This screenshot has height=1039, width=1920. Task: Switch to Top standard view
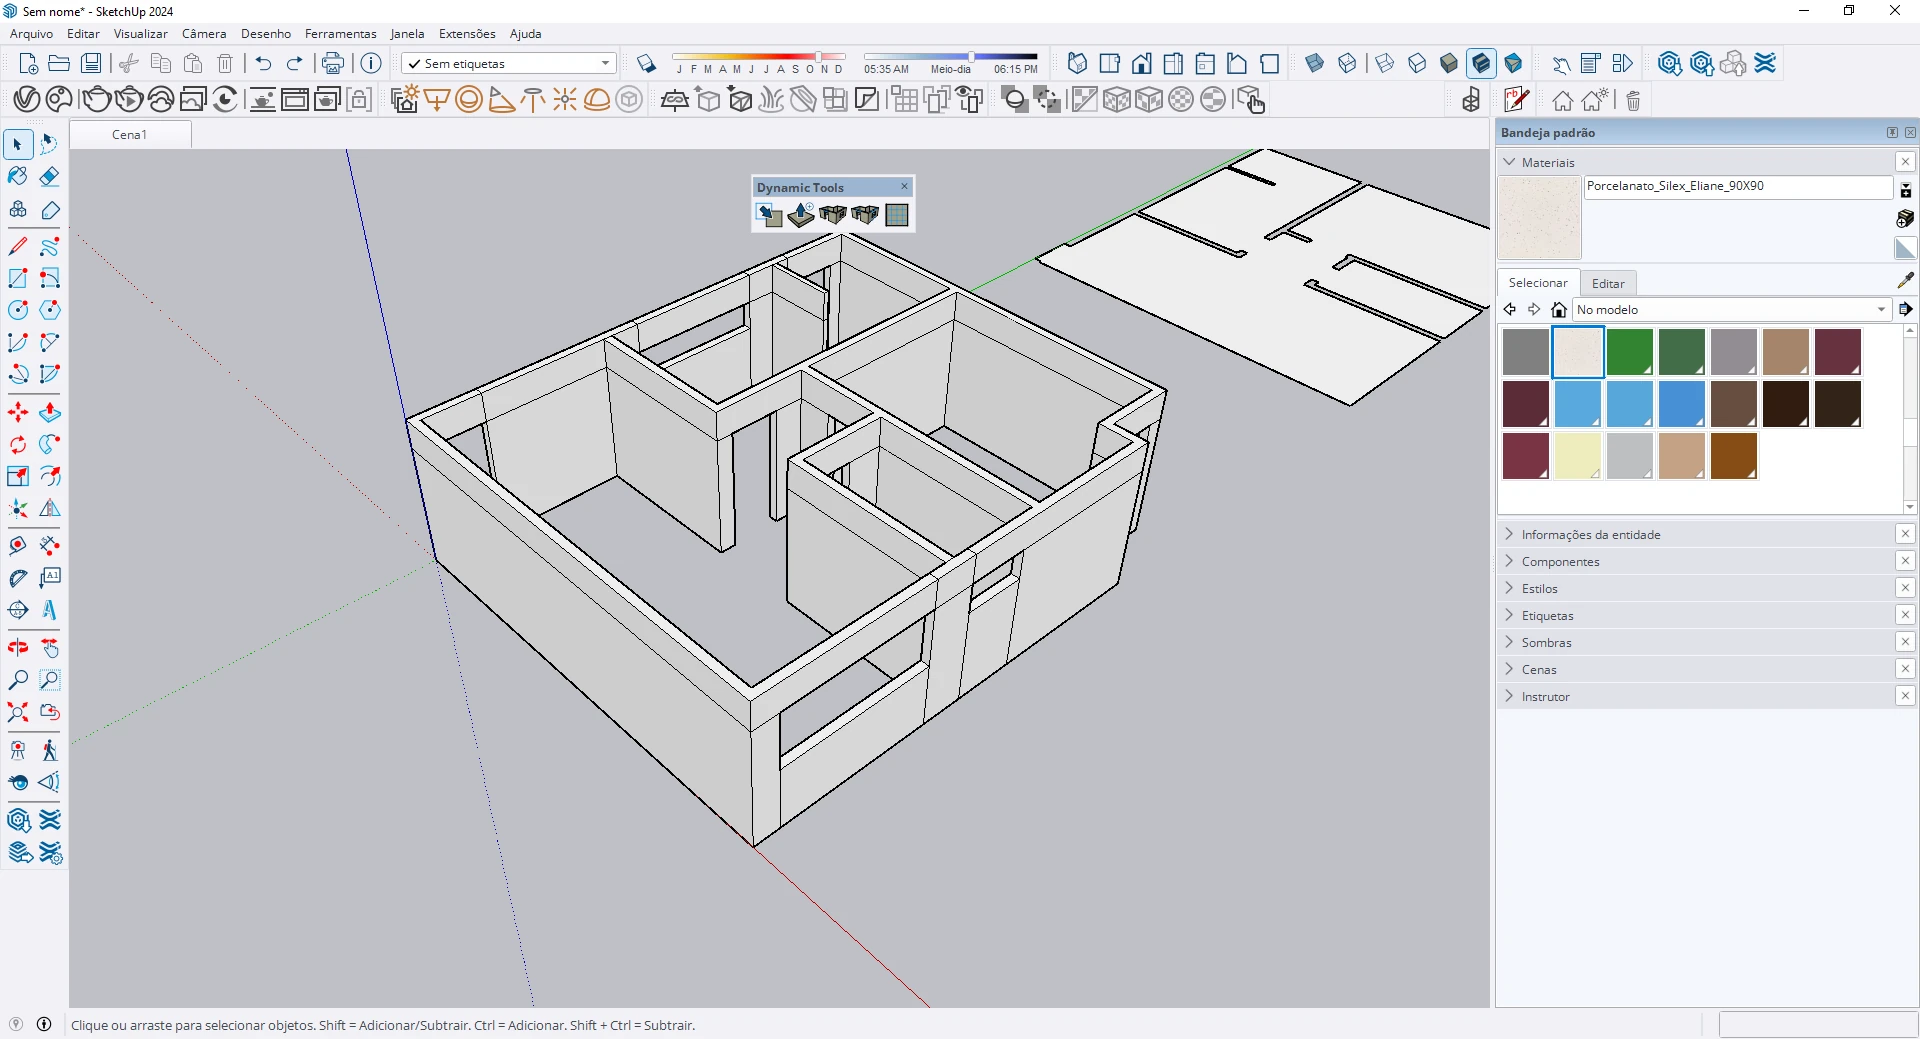tap(1109, 63)
